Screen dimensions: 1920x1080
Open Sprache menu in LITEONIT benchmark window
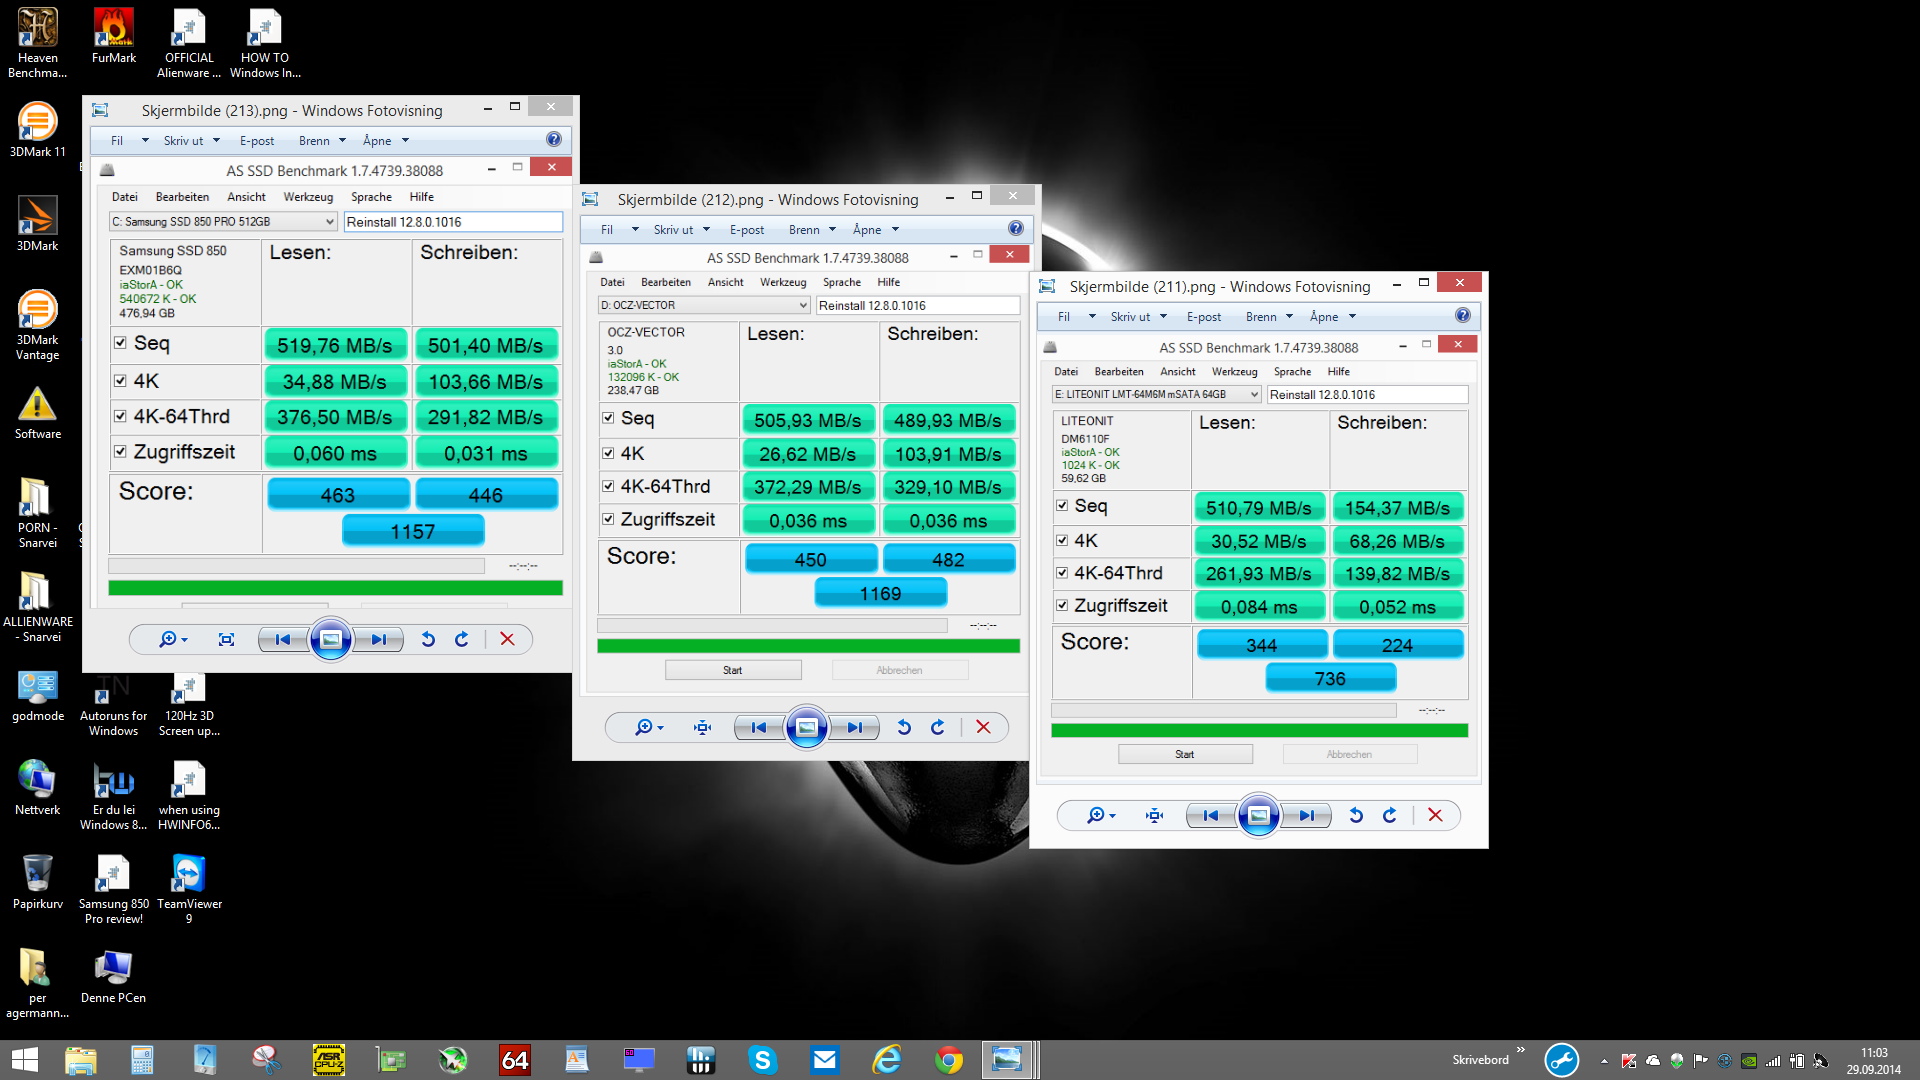point(1292,372)
